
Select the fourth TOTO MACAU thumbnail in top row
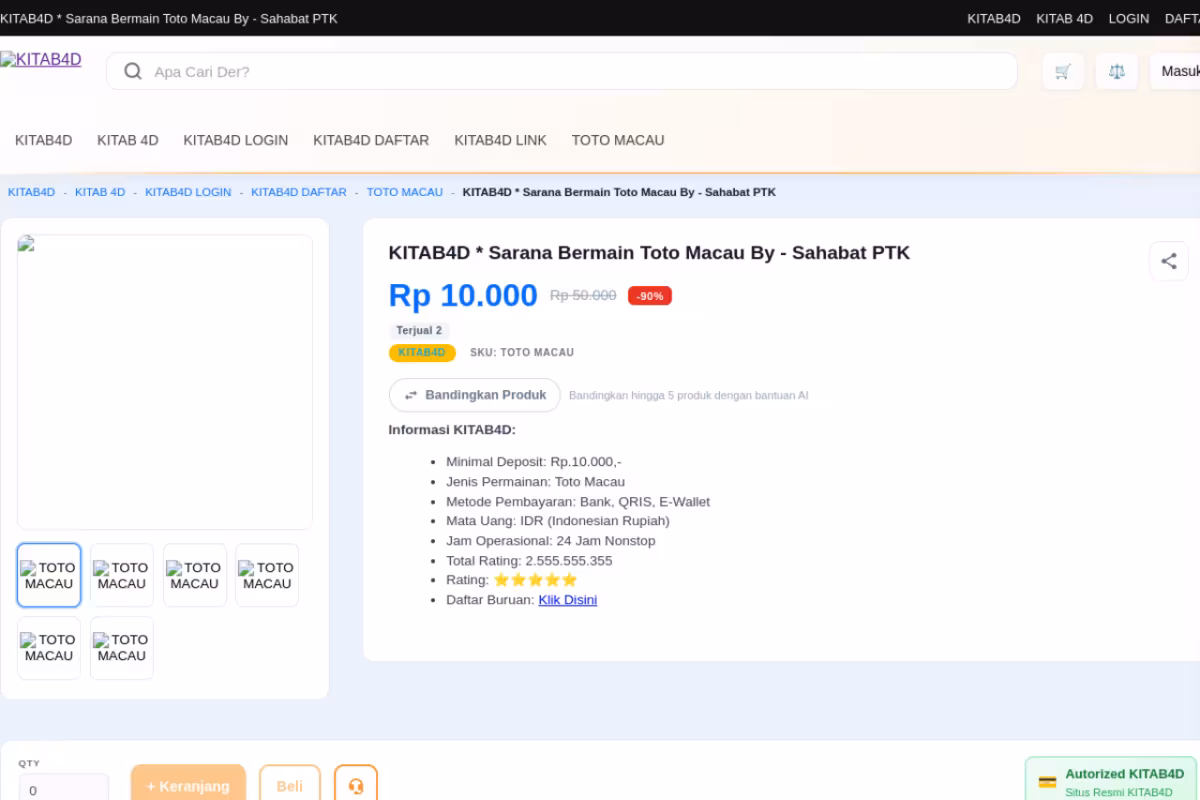[267, 575]
